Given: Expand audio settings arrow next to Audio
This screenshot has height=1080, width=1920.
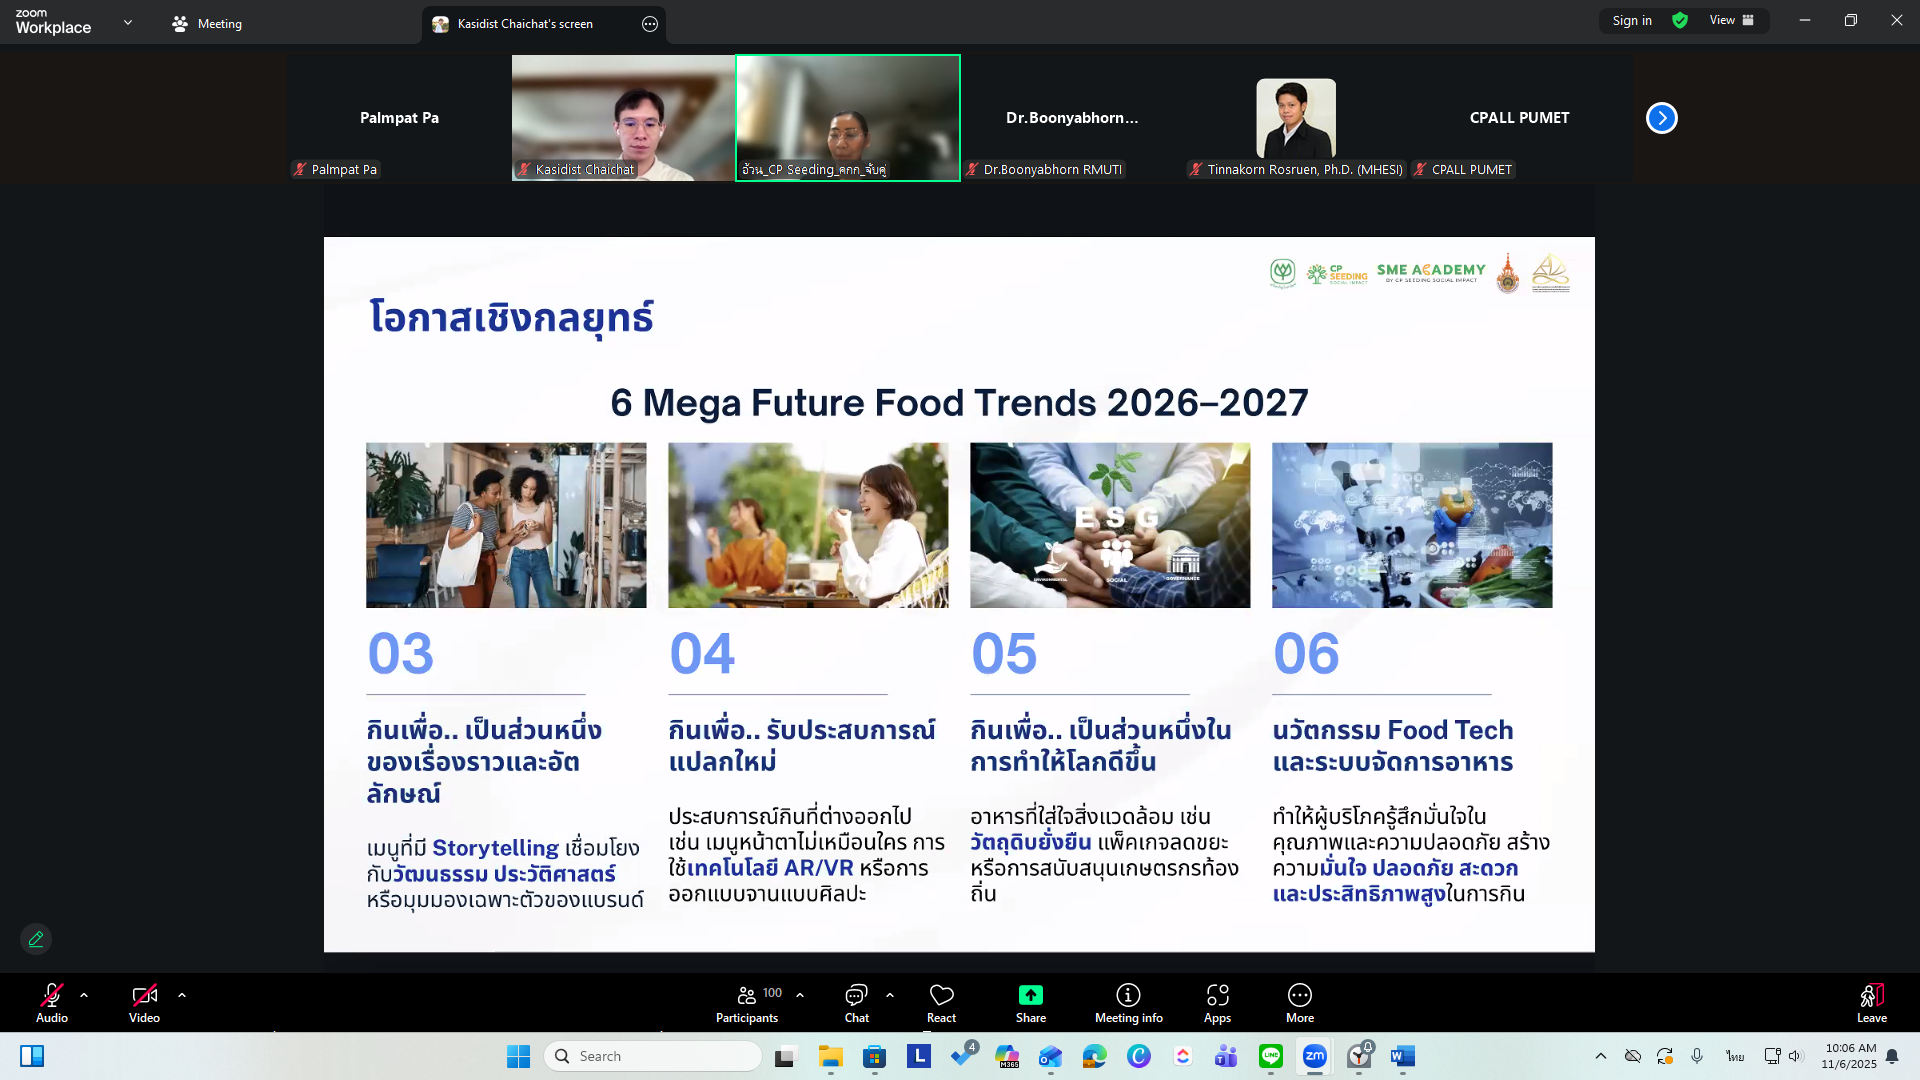Looking at the screenshot, I should click(84, 995).
